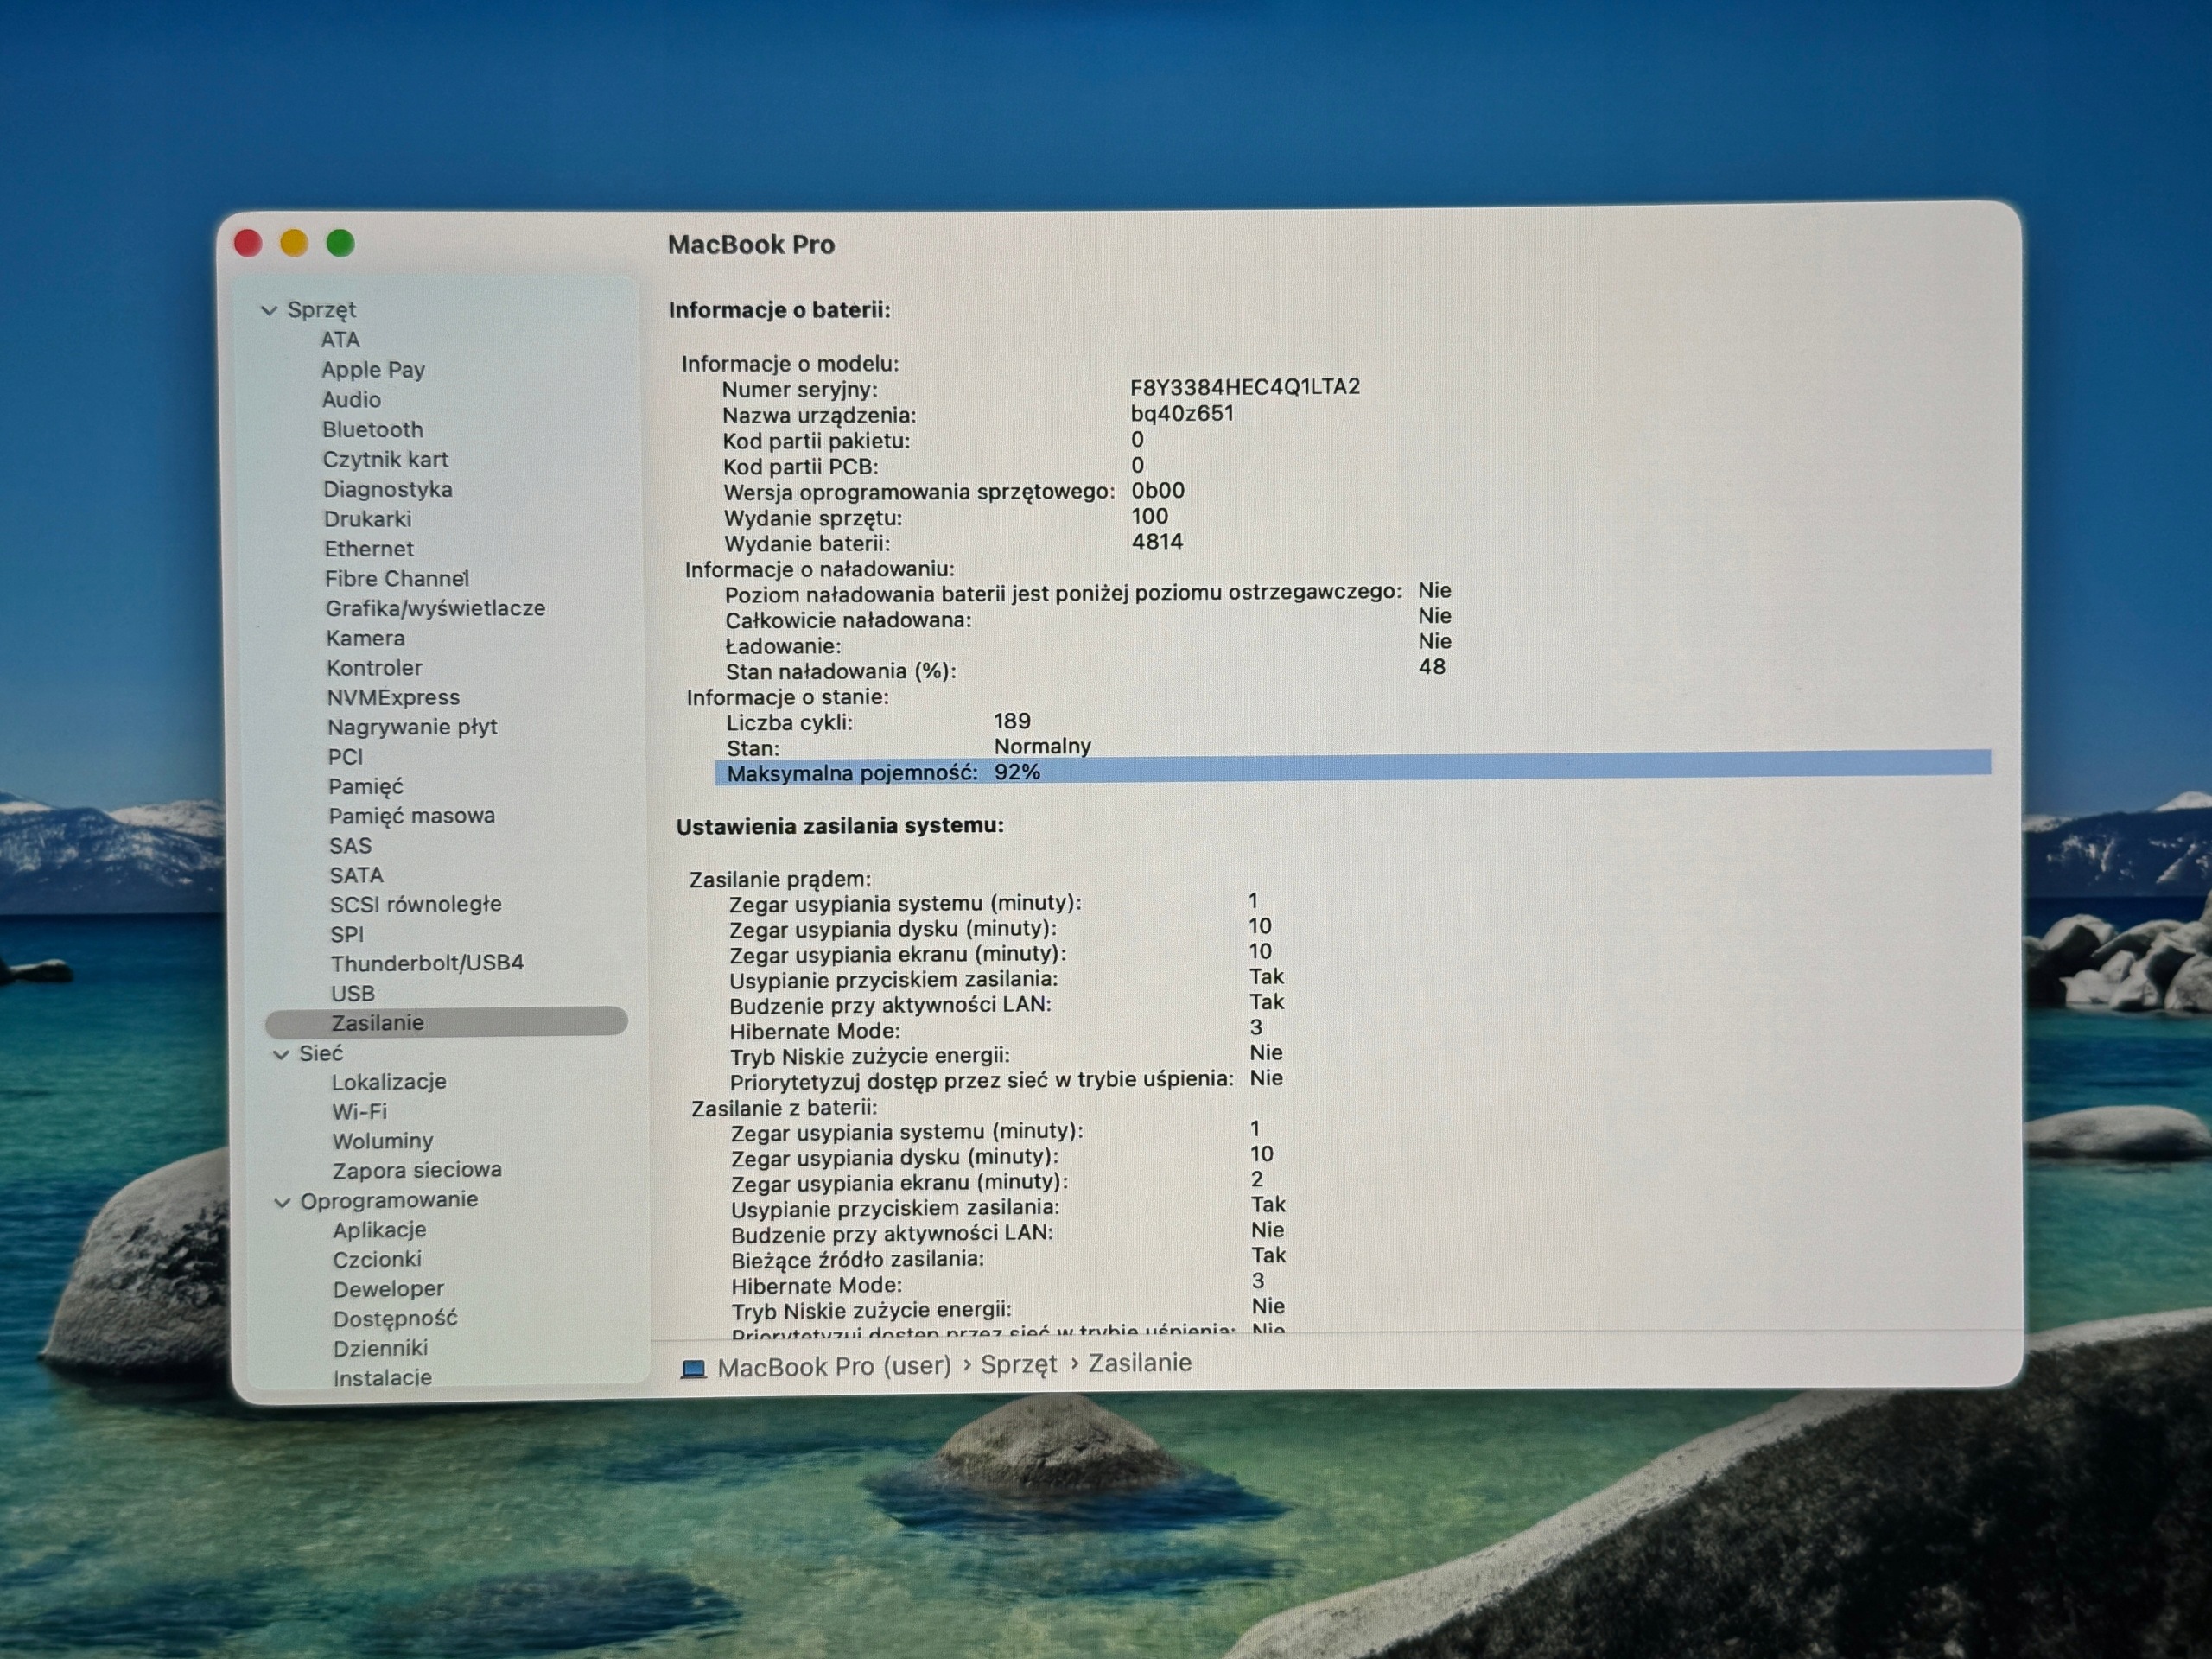Viewport: 2212px width, 1659px height.
Task: Open the Deweloper entry
Action: pyautogui.click(x=388, y=1290)
